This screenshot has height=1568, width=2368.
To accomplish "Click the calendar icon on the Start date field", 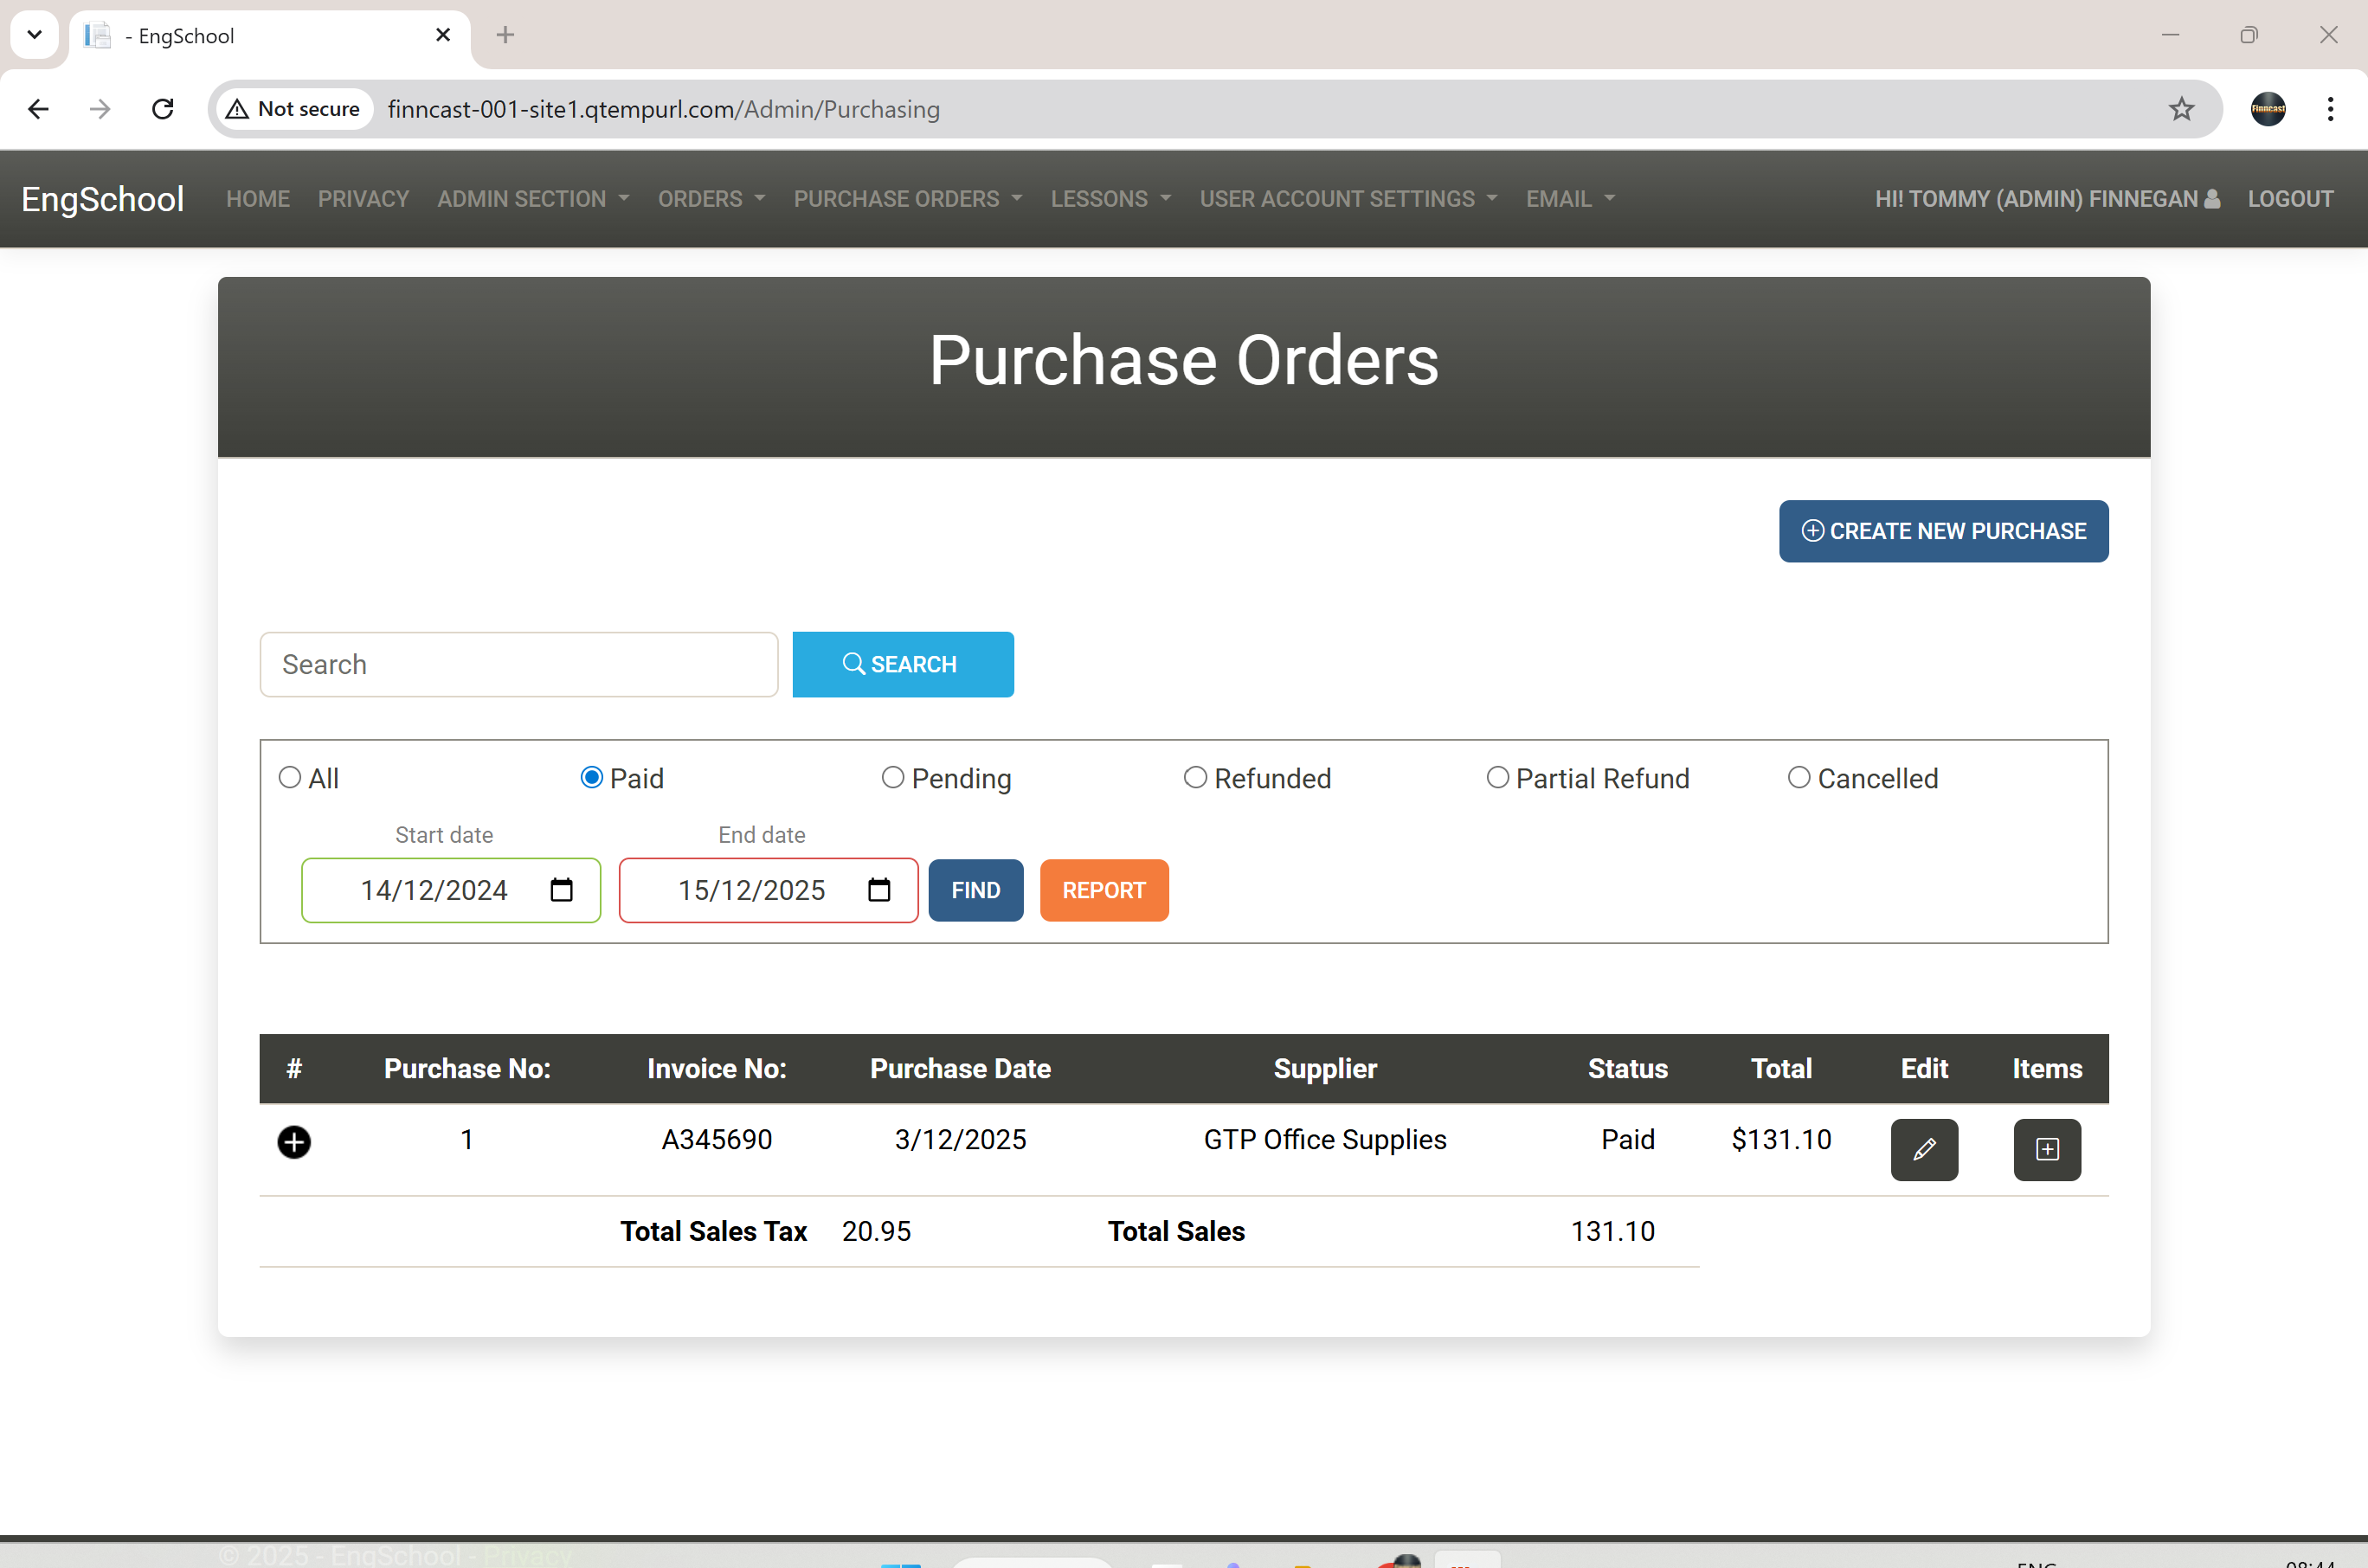I will point(562,890).
